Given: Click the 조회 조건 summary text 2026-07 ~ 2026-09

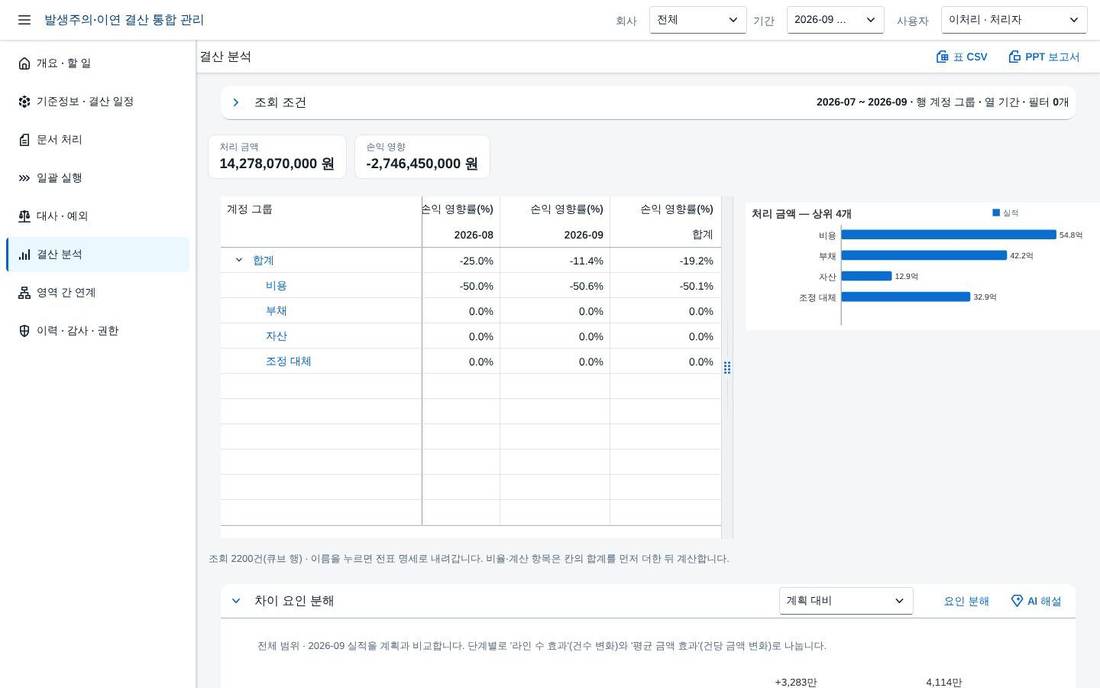Looking at the screenshot, I should click(942, 102).
